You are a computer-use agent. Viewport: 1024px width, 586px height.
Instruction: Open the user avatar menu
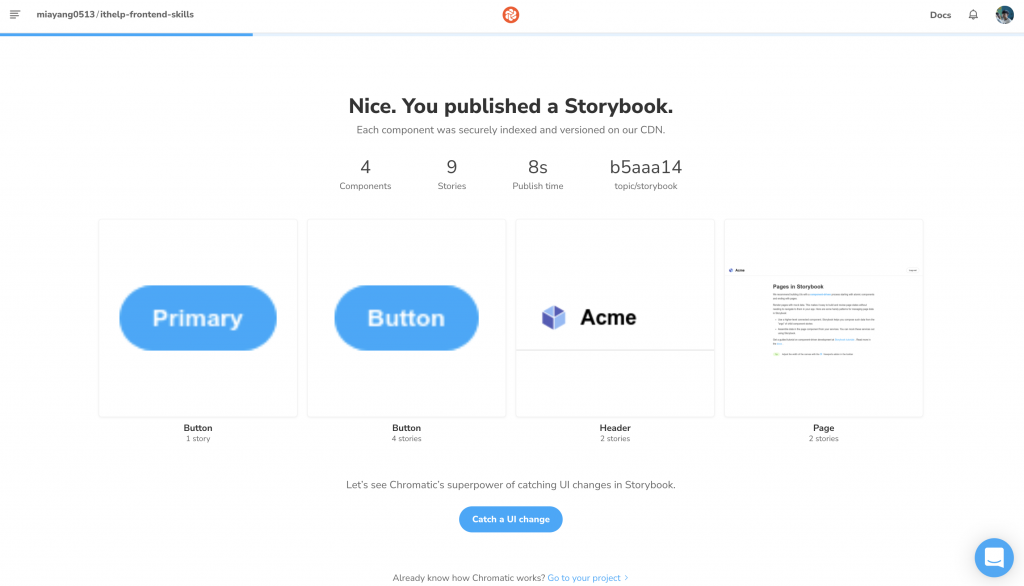(1004, 14)
